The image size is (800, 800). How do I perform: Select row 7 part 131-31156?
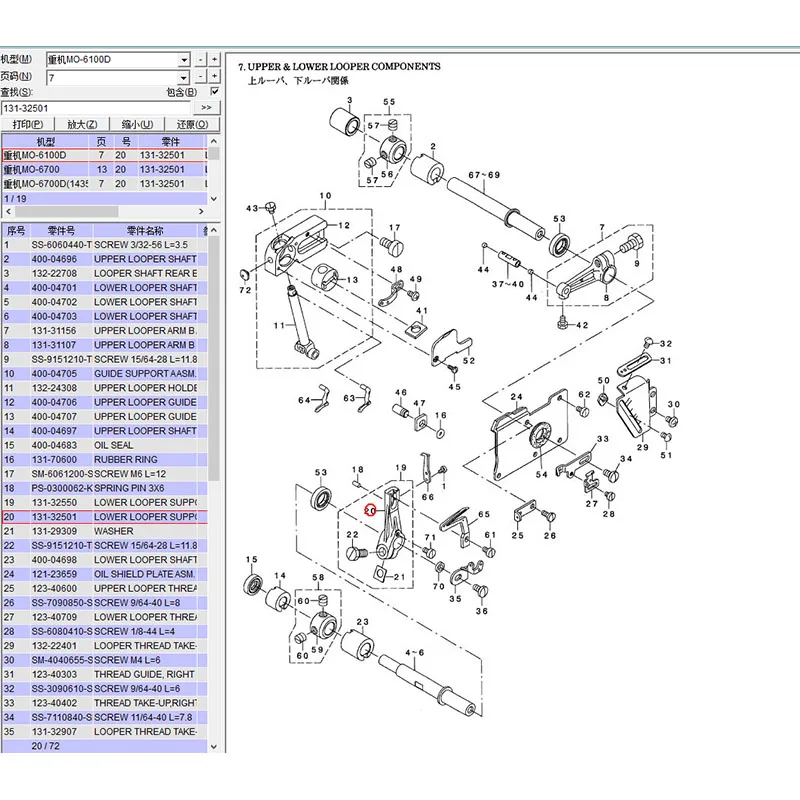(104, 331)
